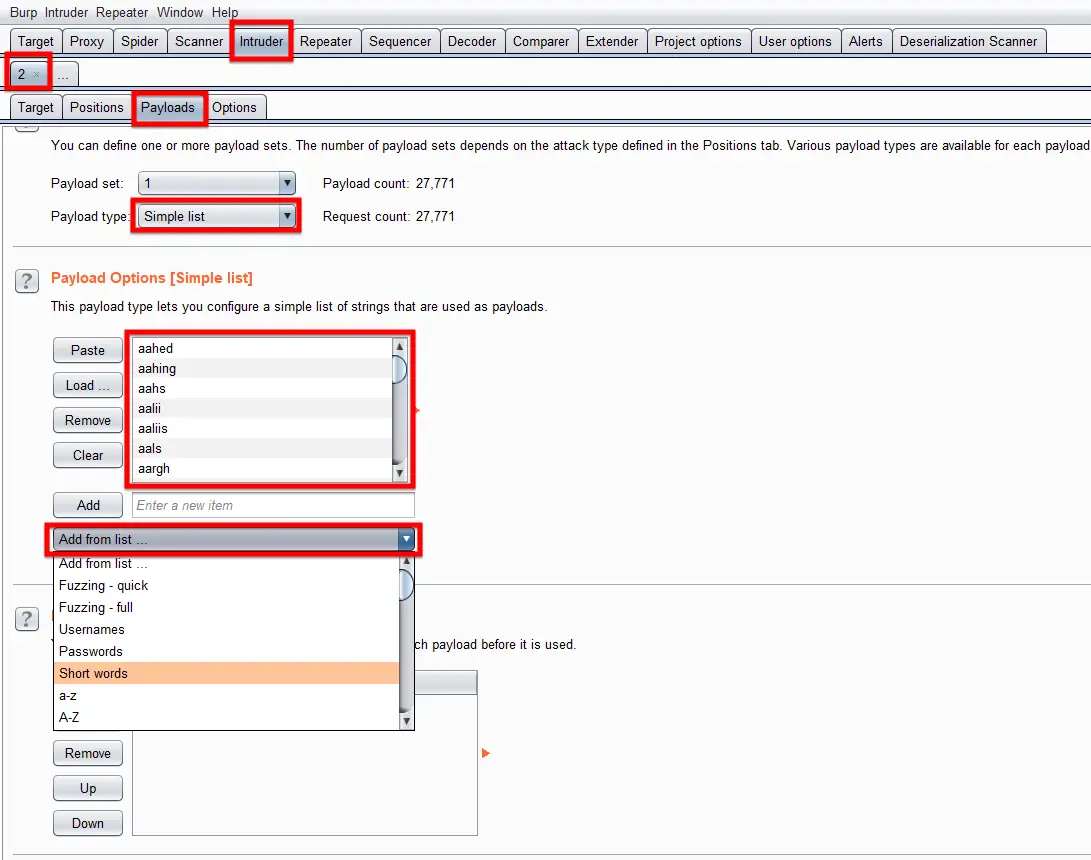Switch to the Proxy tab
The height and width of the screenshot is (860, 1091).
click(x=87, y=42)
